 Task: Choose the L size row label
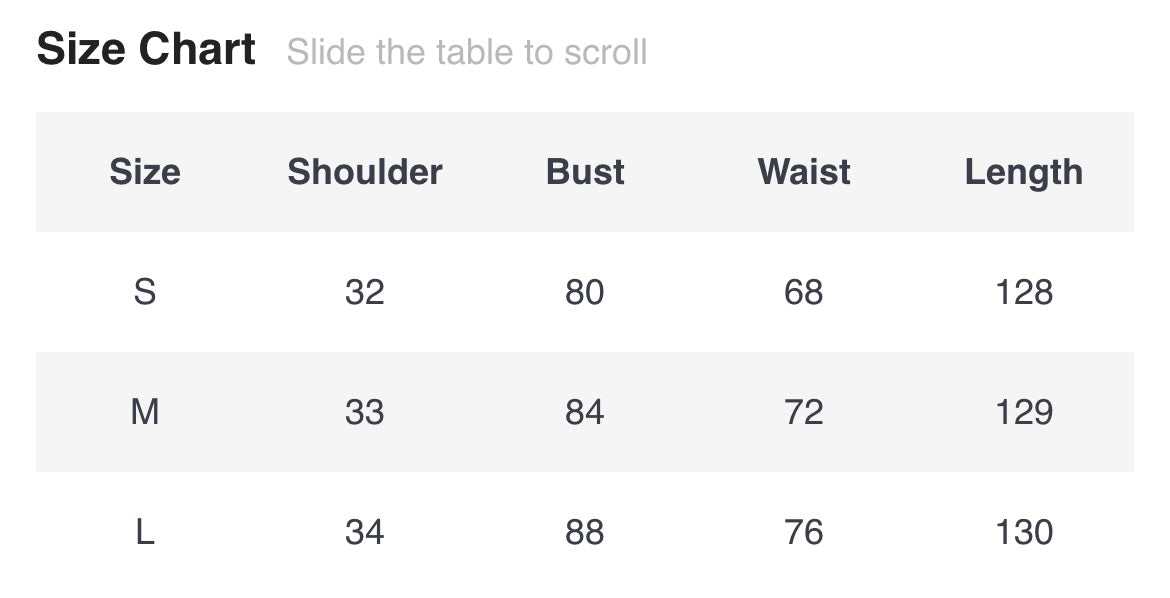pos(145,532)
